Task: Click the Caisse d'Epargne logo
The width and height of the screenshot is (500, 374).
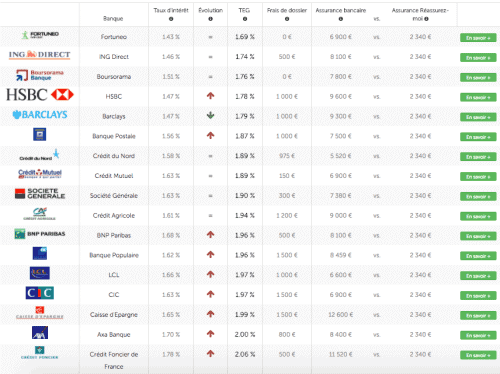Action: (40, 313)
